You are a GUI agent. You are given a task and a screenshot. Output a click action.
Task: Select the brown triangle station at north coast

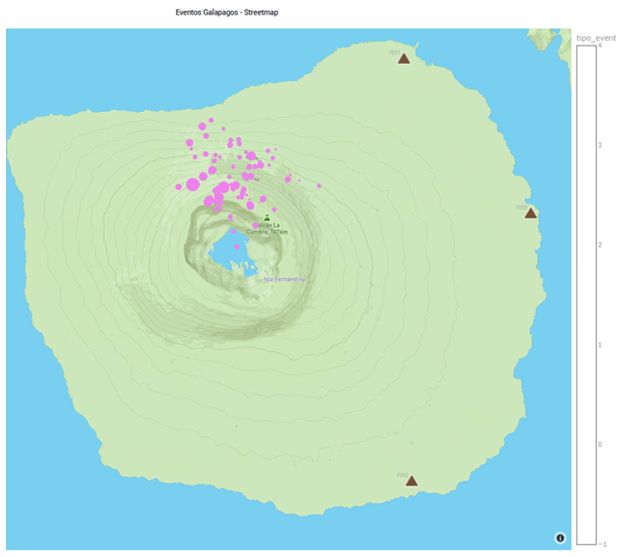[x=404, y=59]
